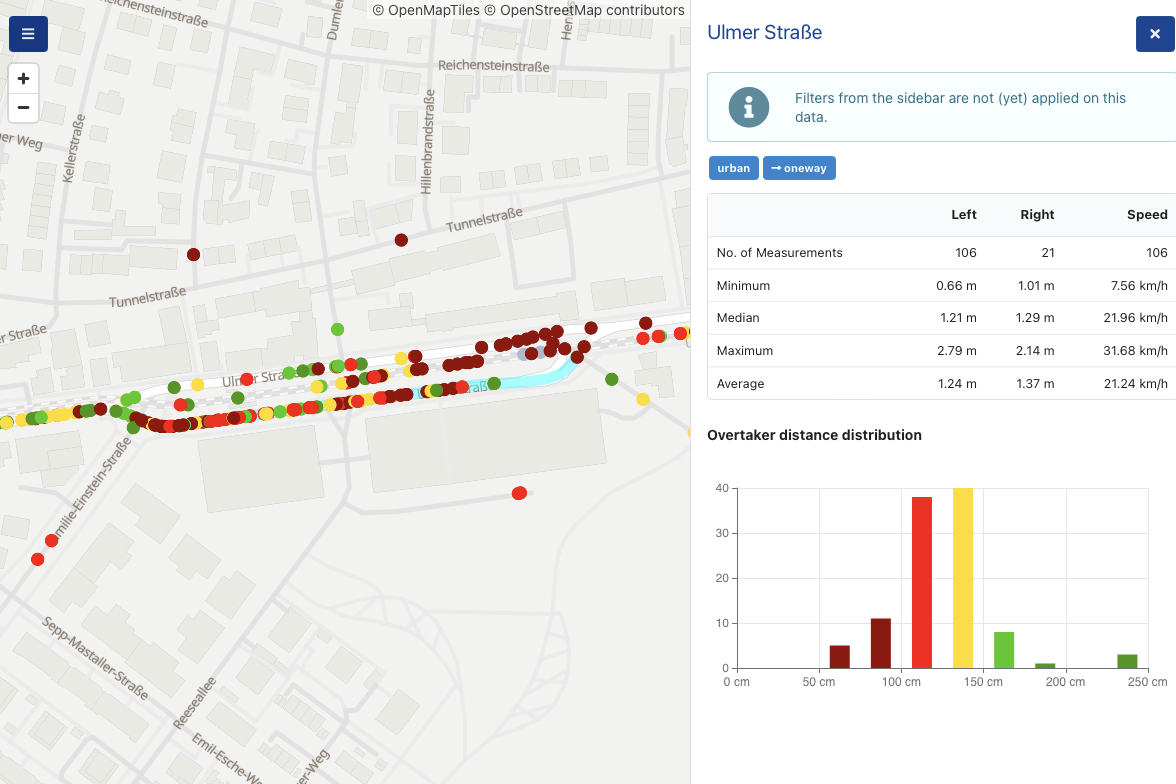Click the Hillenbrandstraße map label
The width and height of the screenshot is (1176, 784).
coord(427,142)
